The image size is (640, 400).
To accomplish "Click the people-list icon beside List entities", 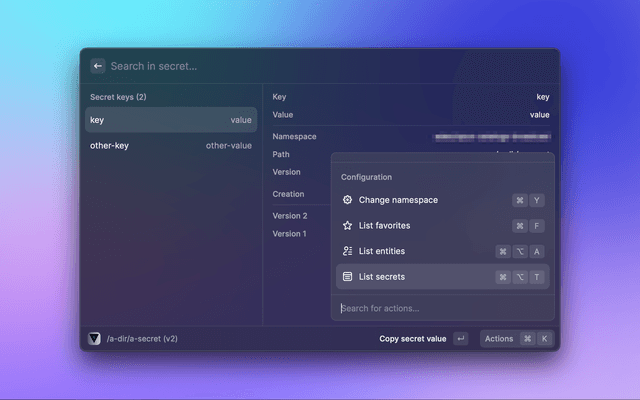I will (347, 251).
